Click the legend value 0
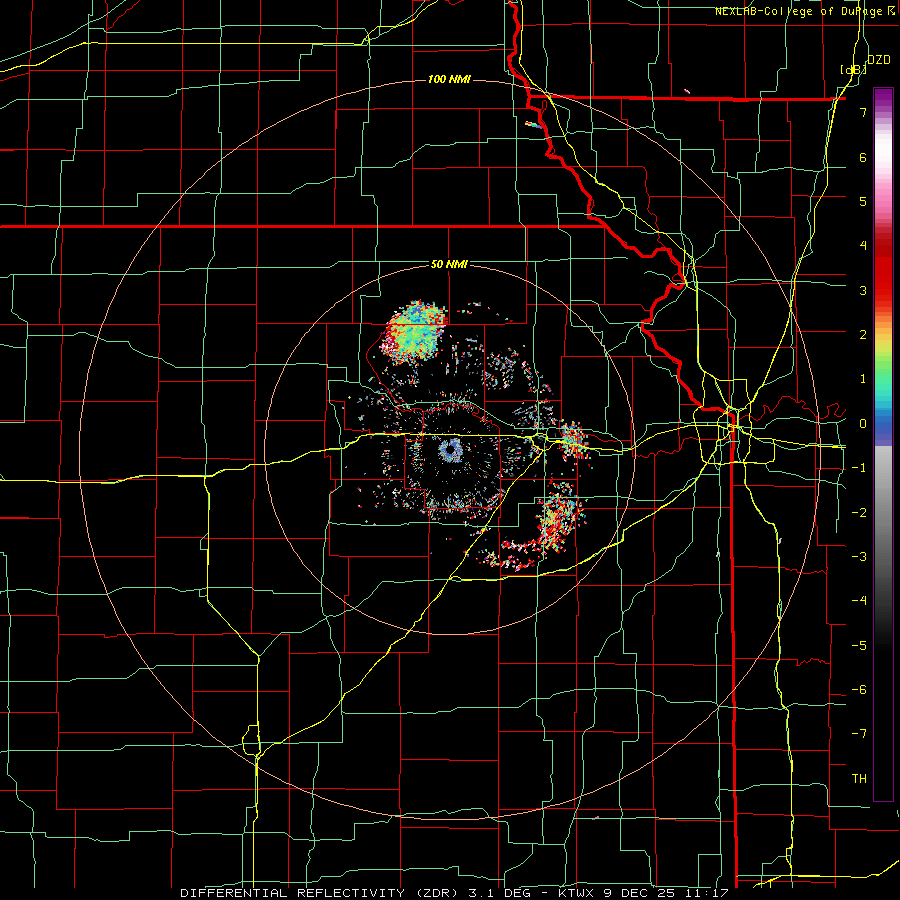 point(863,424)
